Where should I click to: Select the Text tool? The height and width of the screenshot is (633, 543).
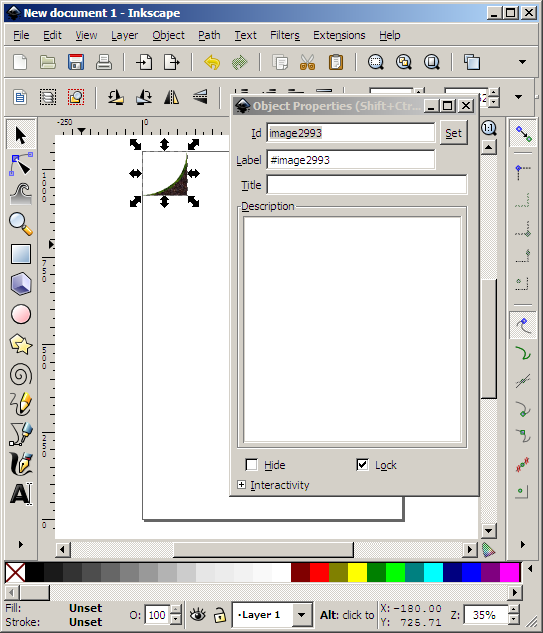[21, 493]
